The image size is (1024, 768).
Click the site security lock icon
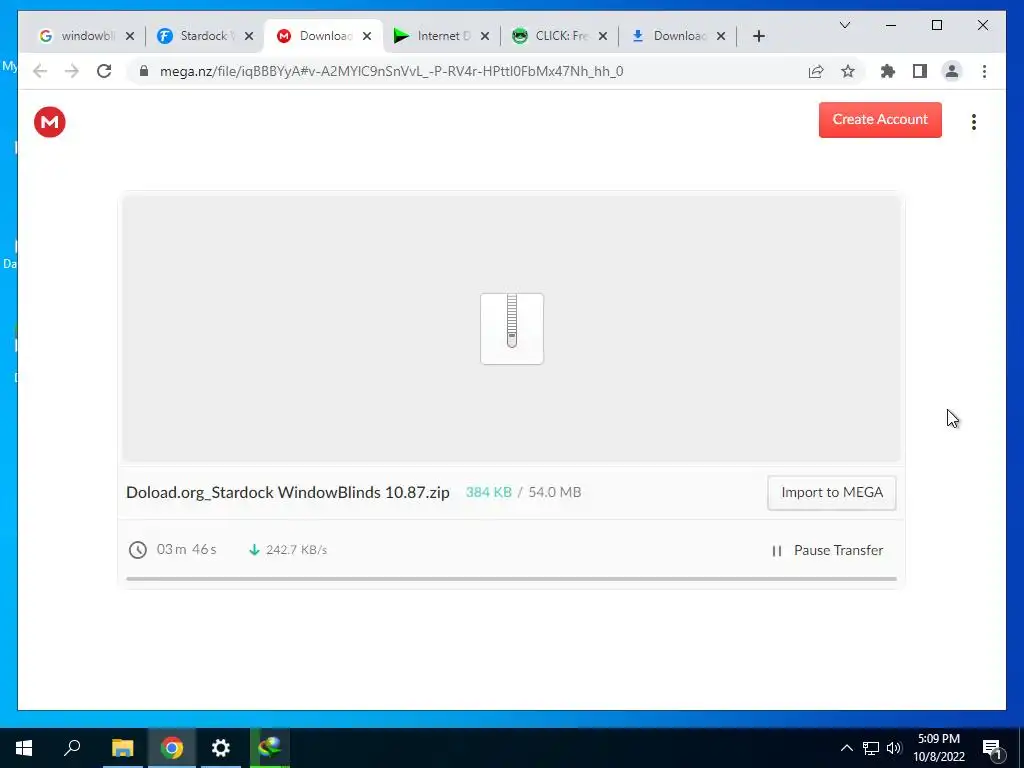144,71
